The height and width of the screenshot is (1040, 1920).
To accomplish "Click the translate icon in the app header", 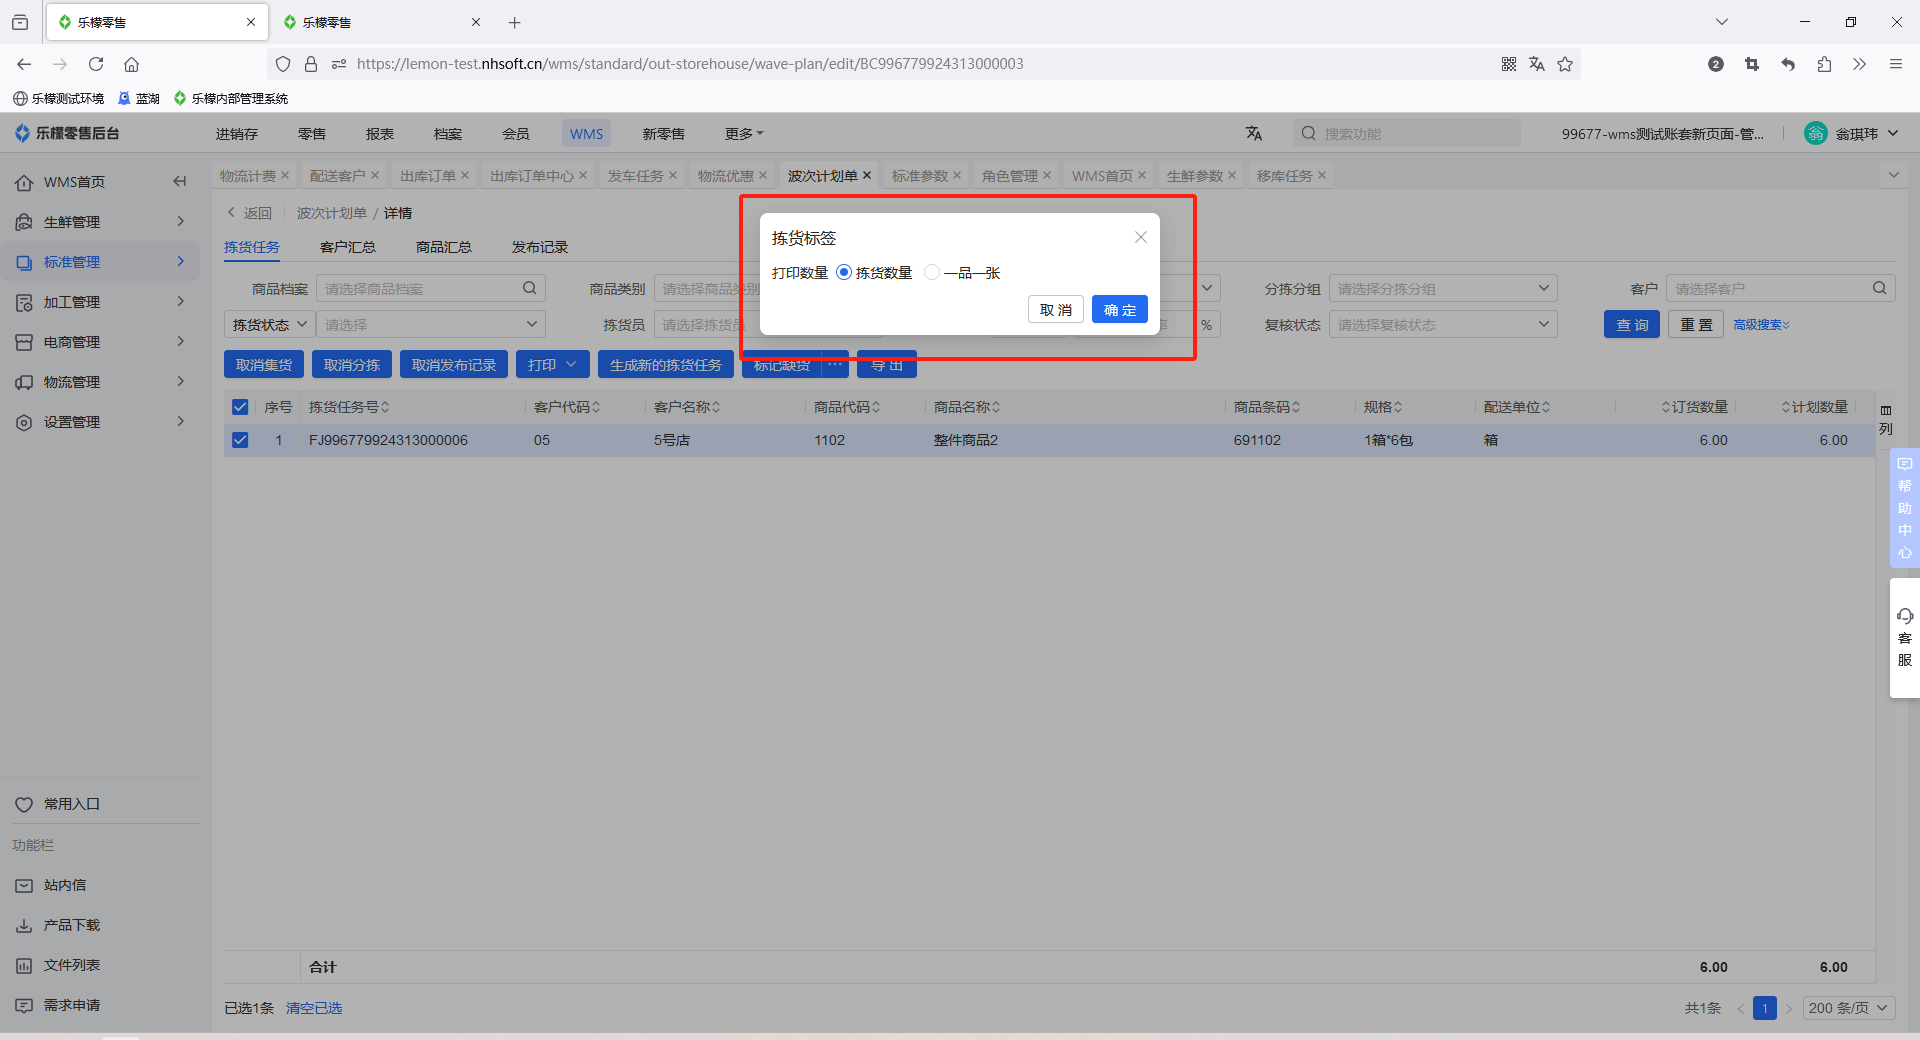I will (x=1254, y=133).
